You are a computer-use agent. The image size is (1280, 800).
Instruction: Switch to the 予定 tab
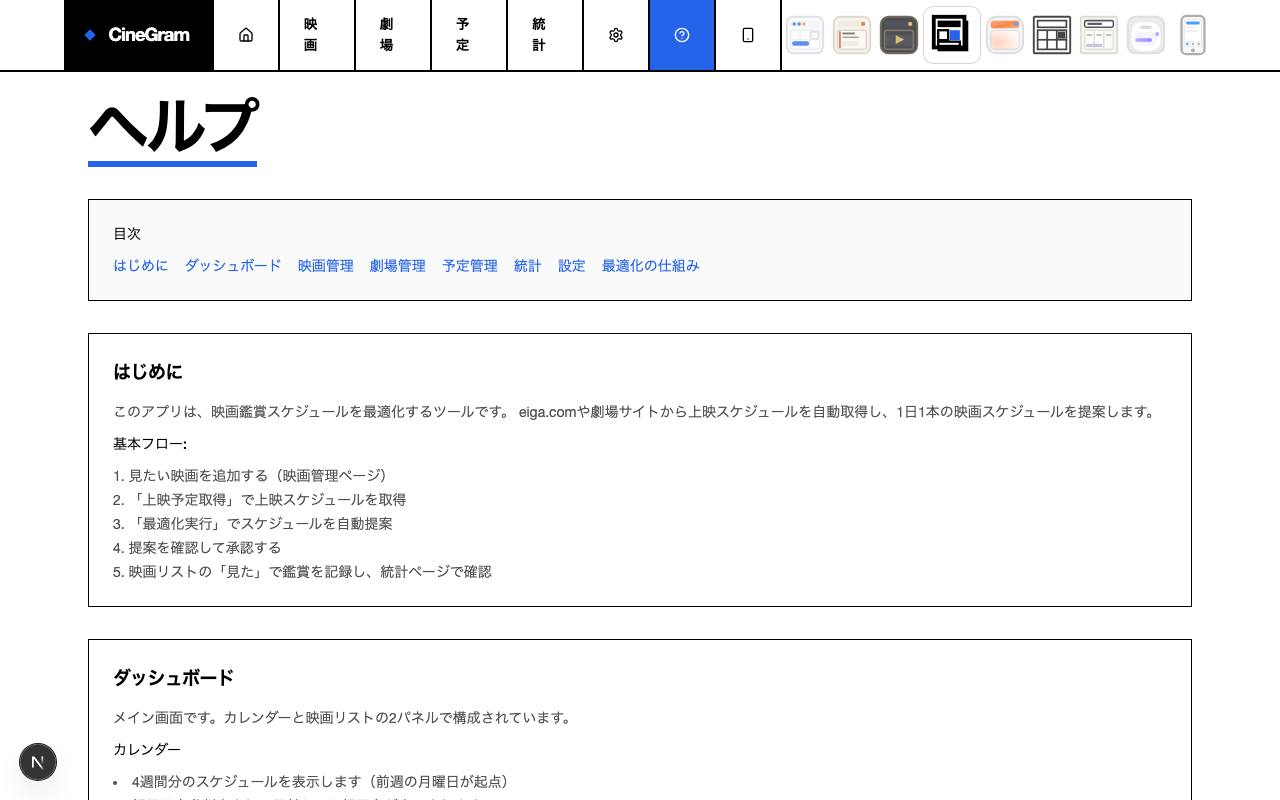pos(469,35)
